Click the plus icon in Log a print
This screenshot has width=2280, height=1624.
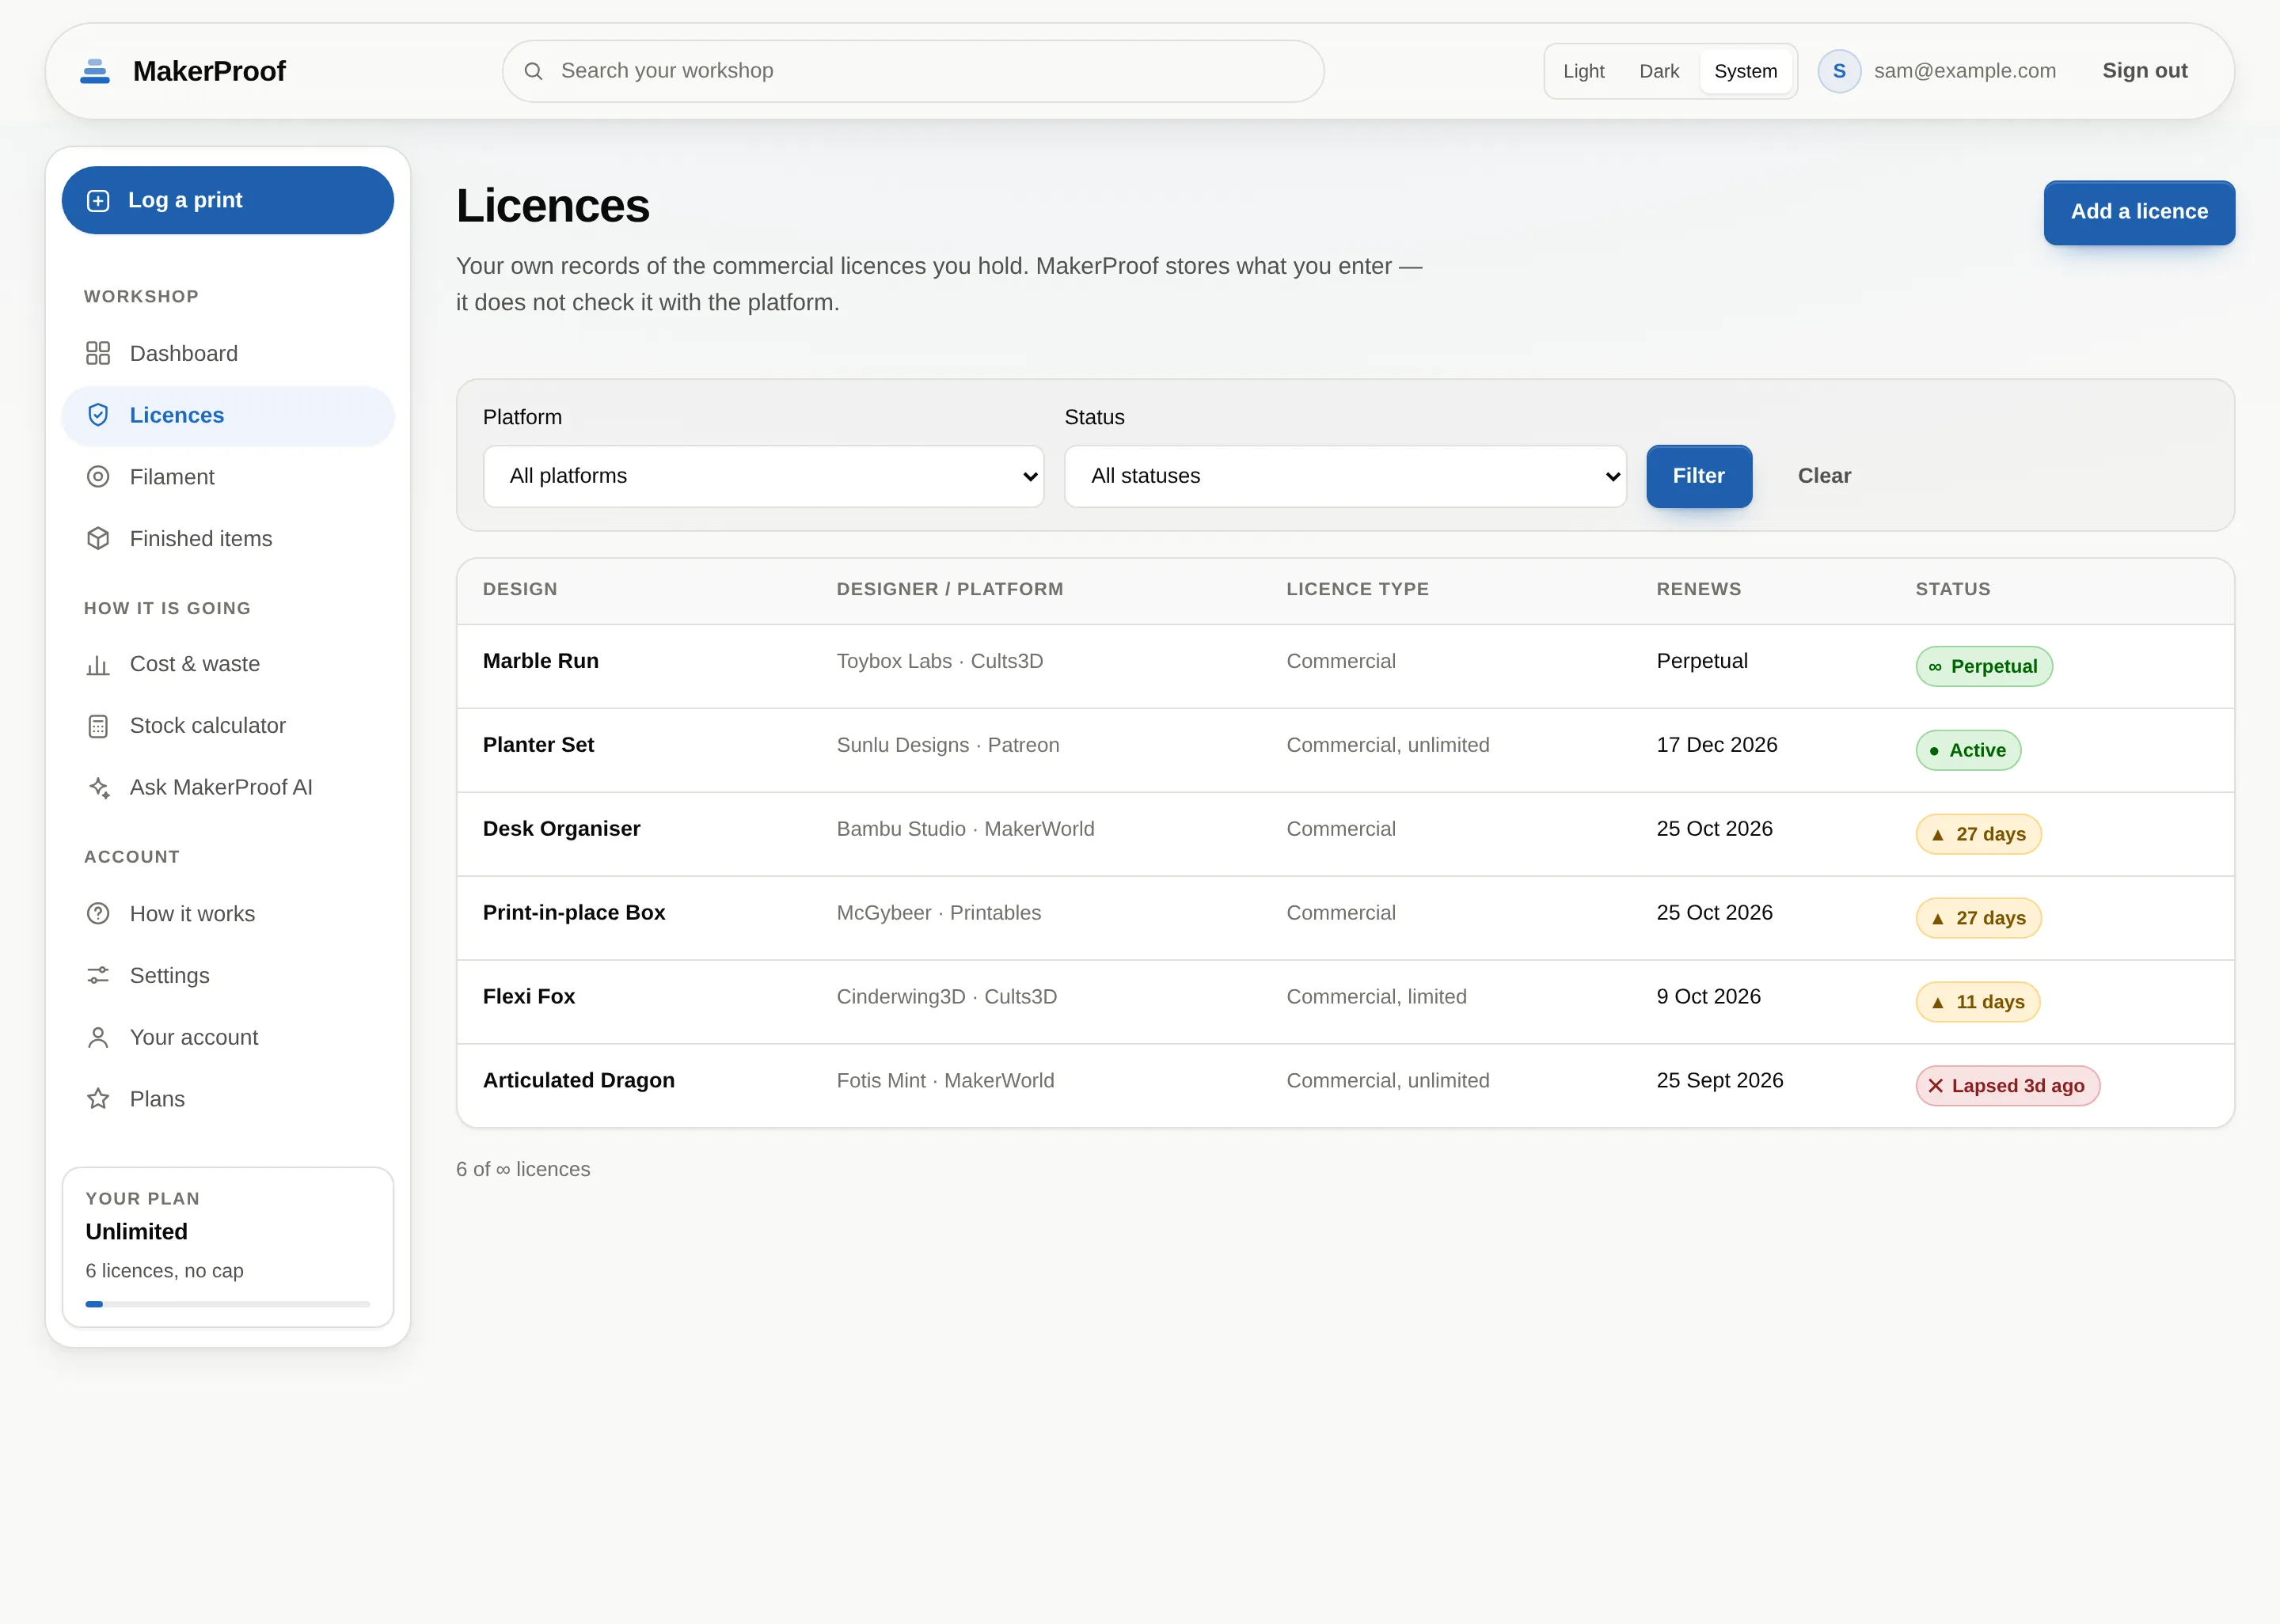tap(98, 201)
